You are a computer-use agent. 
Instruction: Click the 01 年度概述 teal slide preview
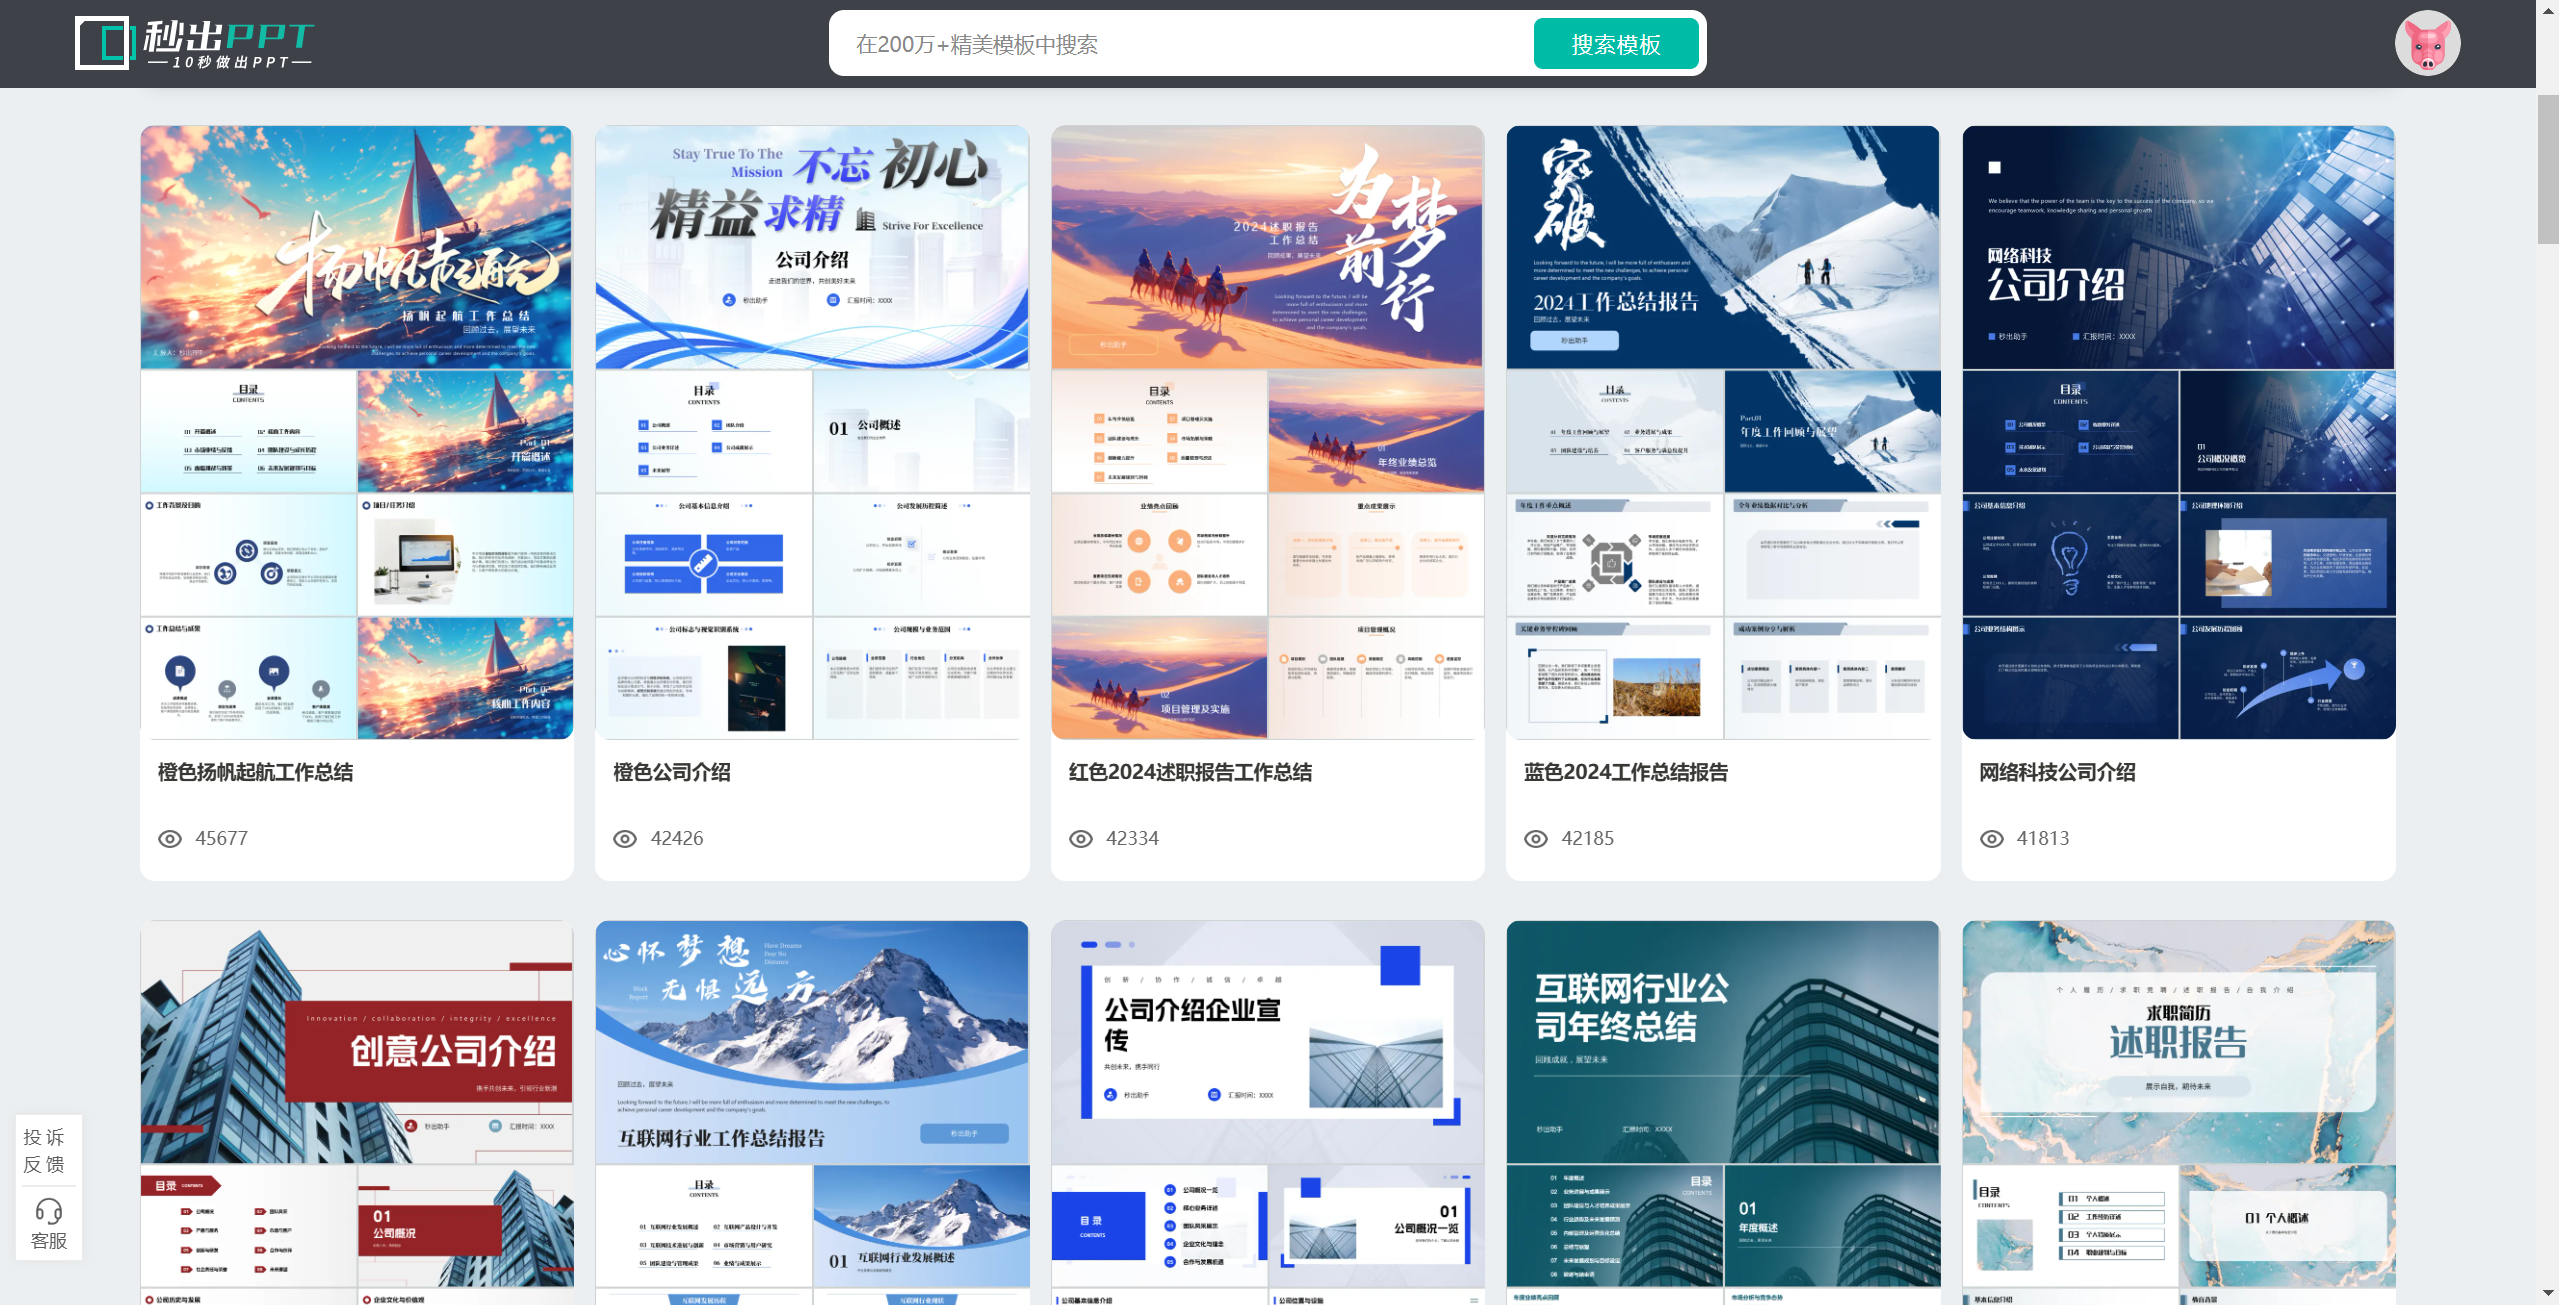coord(1832,1226)
